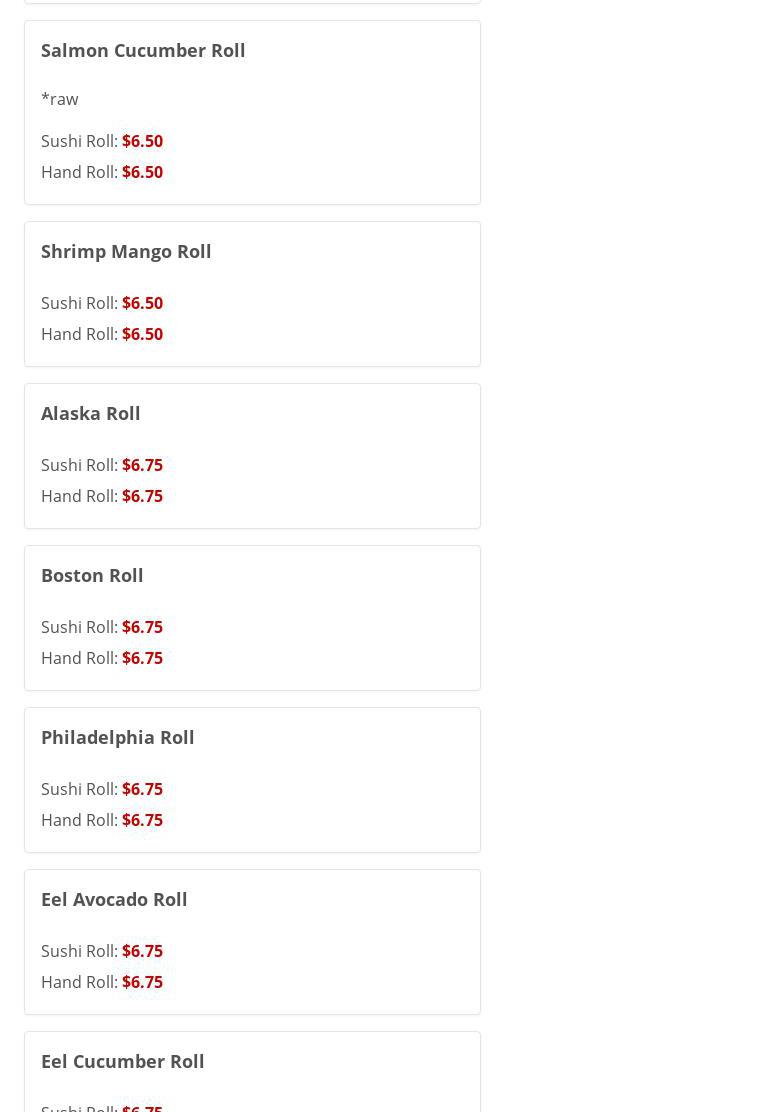Open the Salmon Cucumber Roll item
This screenshot has width=770, height=1112.
coord(143,50)
